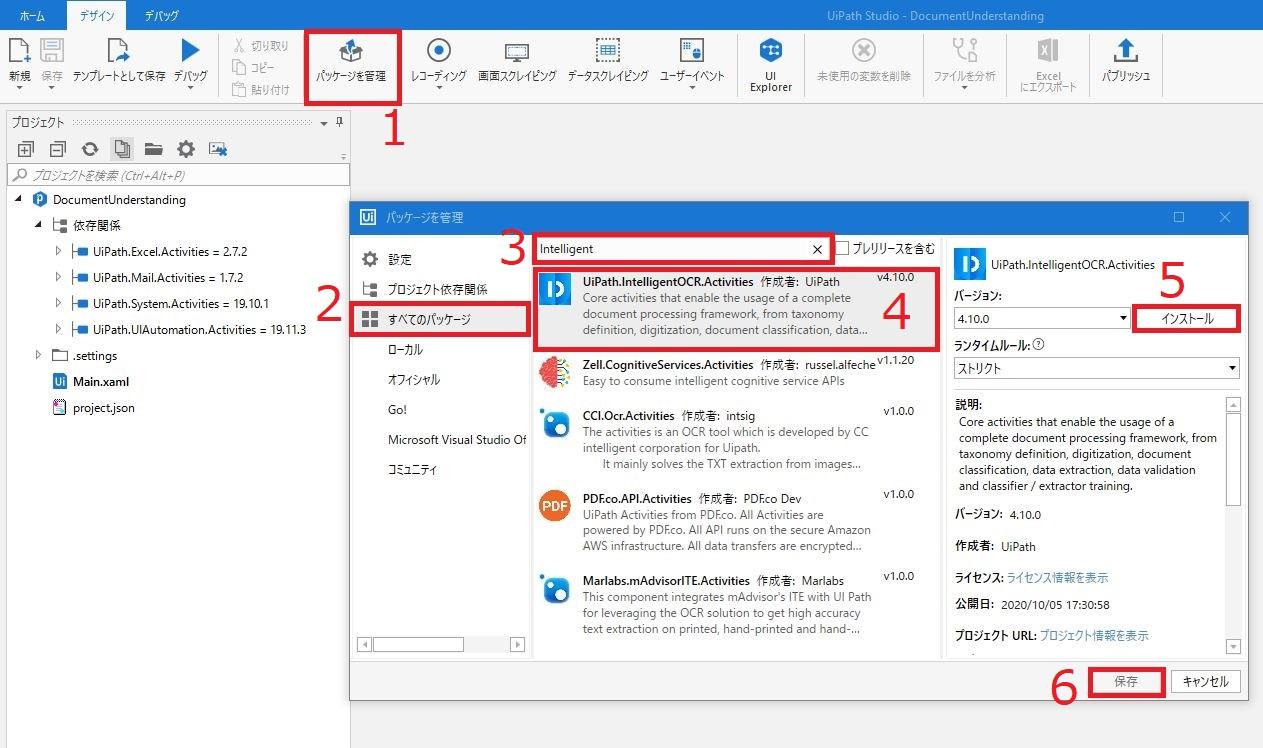Collapse all in Project panel toolbar
Screen dimensions: 1263x748
[x=58, y=149]
